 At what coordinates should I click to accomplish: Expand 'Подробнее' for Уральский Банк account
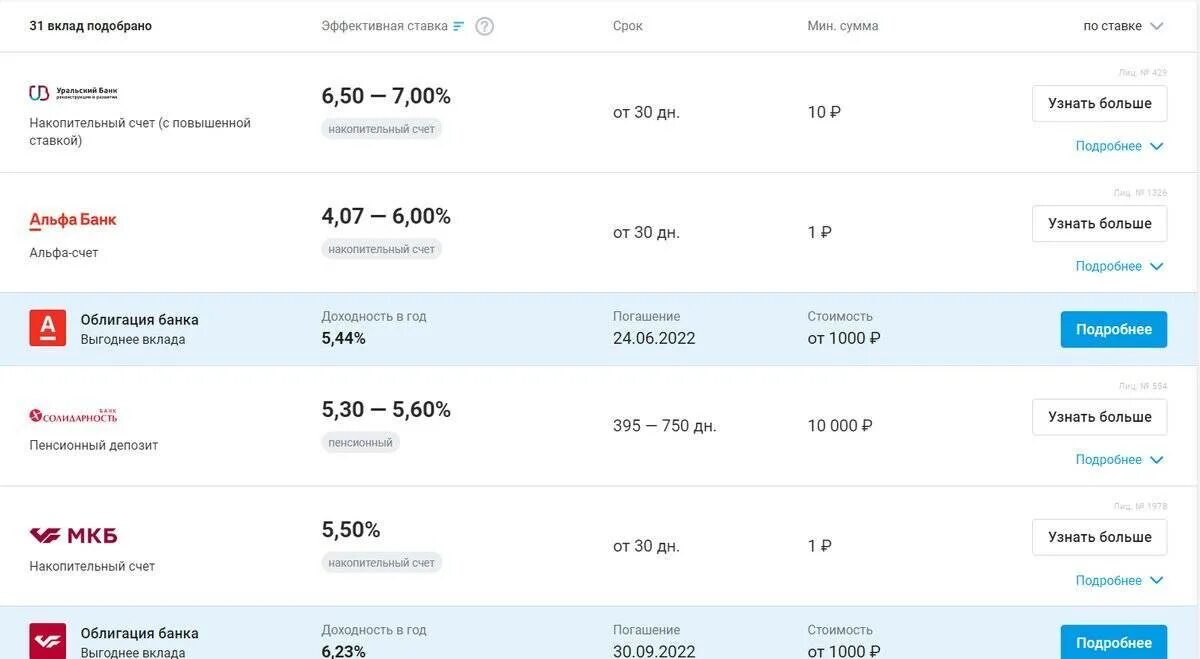click(x=1119, y=146)
